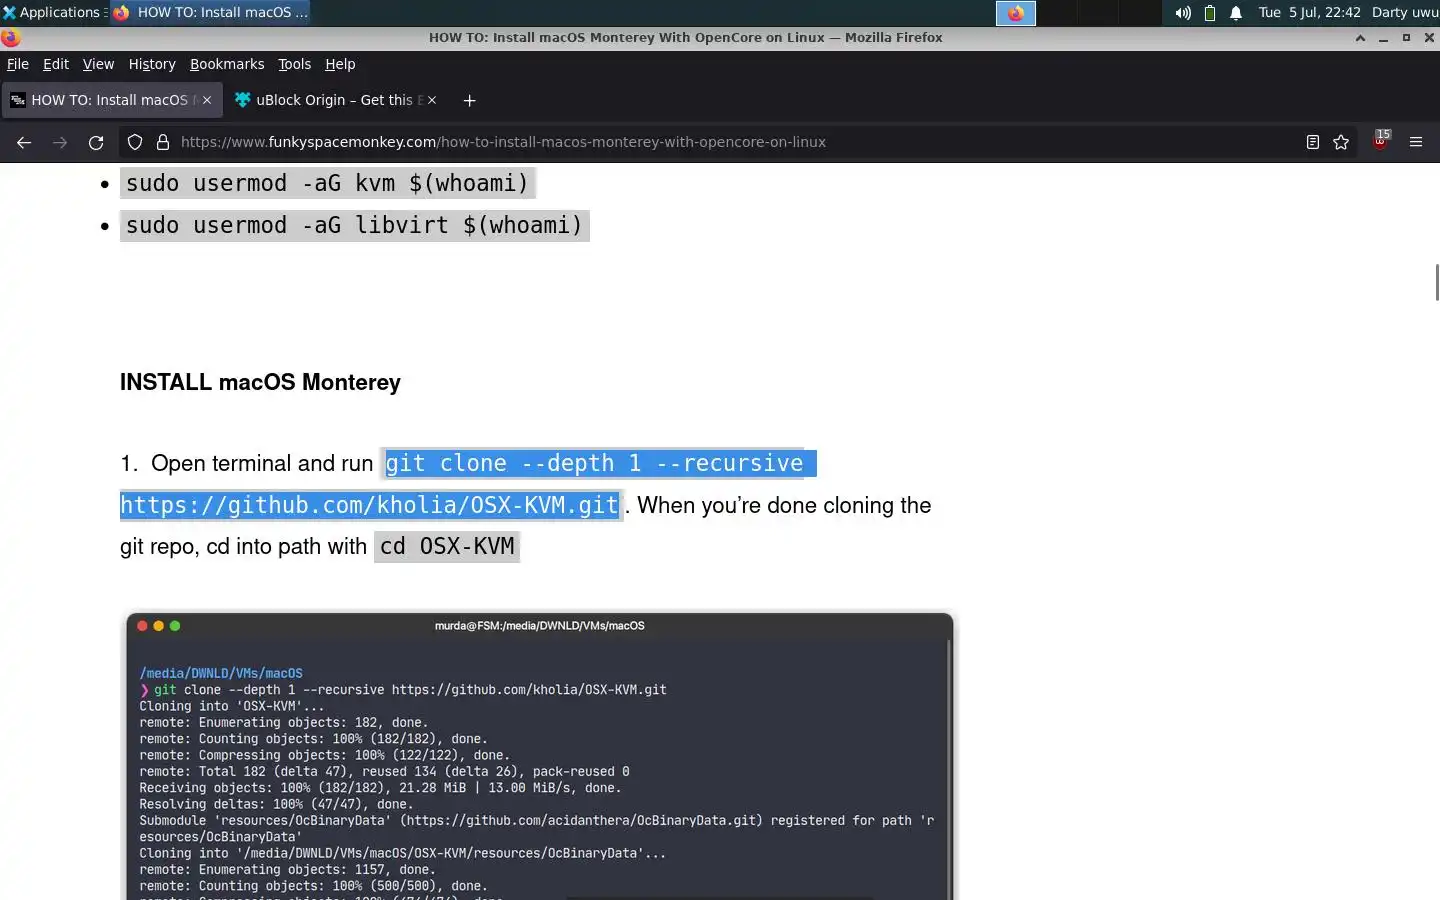Viewport: 1440px width, 900px height.
Task: Click the page vertical scrollbar thumb
Action: coord(1437,282)
